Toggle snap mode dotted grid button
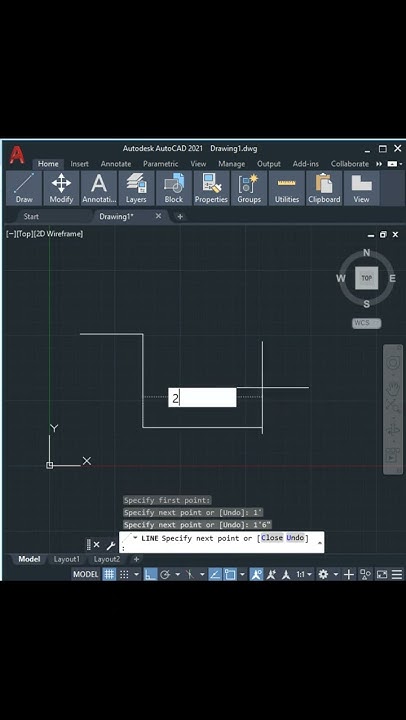Viewport: 406px width, 720px height. pos(124,574)
